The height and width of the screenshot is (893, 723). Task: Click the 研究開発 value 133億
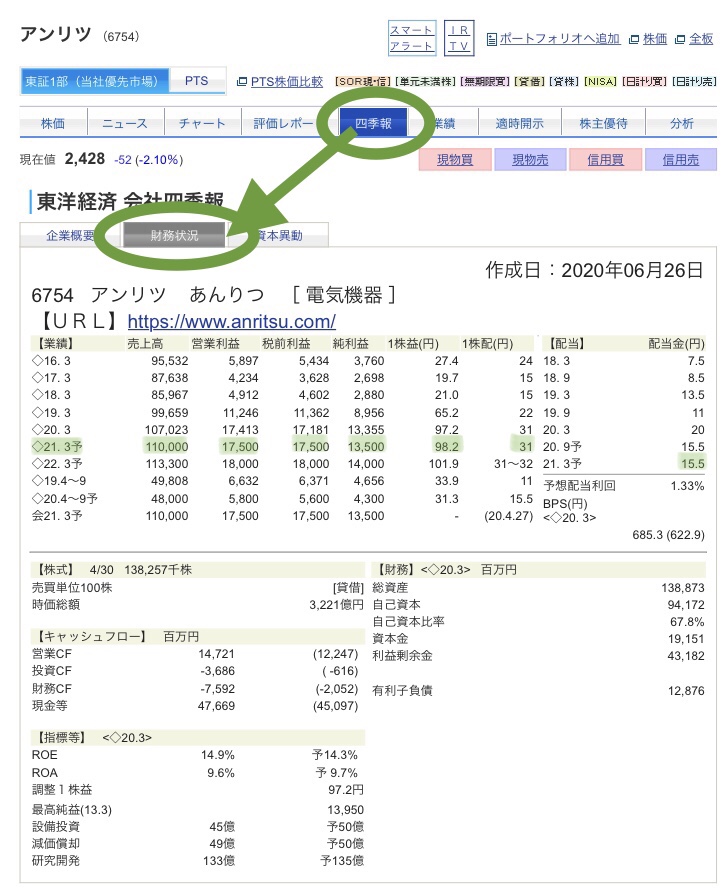[x=219, y=861]
